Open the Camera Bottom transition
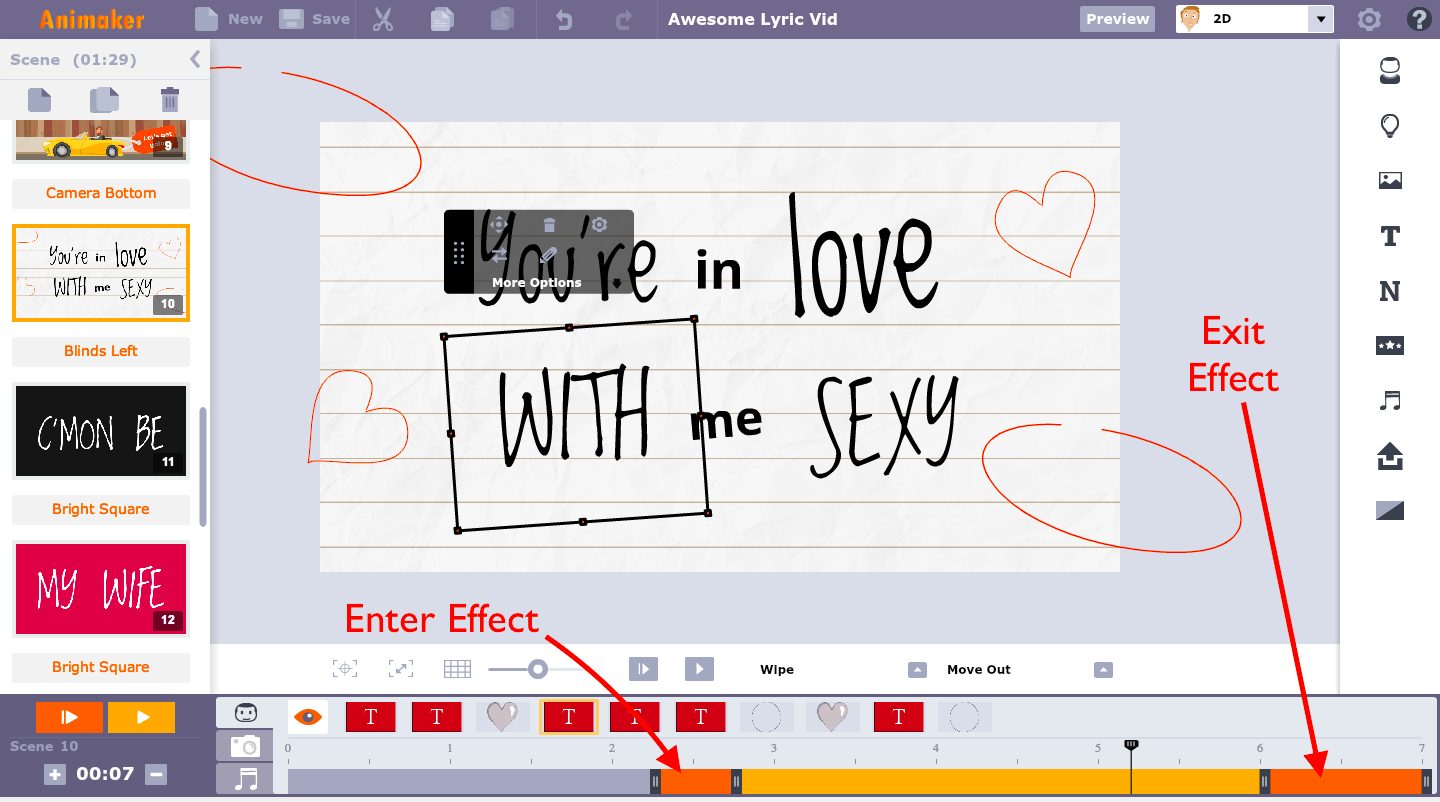This screenshot has width=1440, height=802. tap(101, 193)
